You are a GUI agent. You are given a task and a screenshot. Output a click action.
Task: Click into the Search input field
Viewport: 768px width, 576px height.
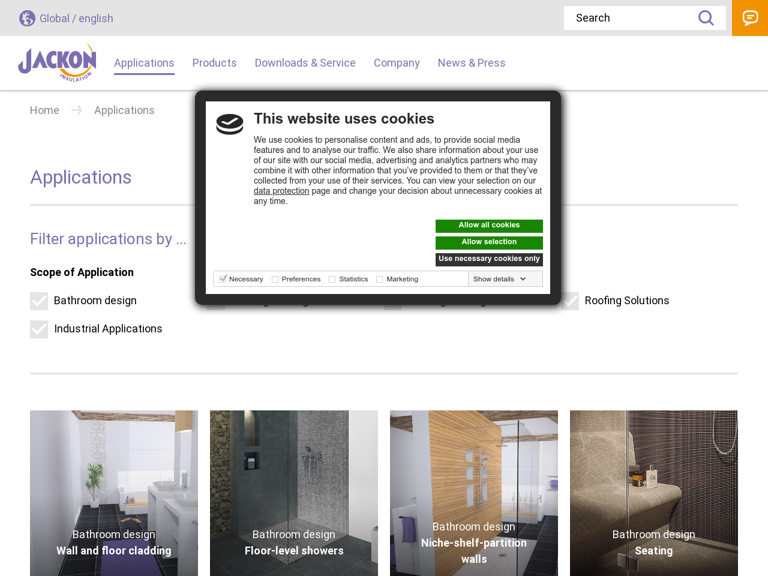pyautogui.click(x=630, y=18)
